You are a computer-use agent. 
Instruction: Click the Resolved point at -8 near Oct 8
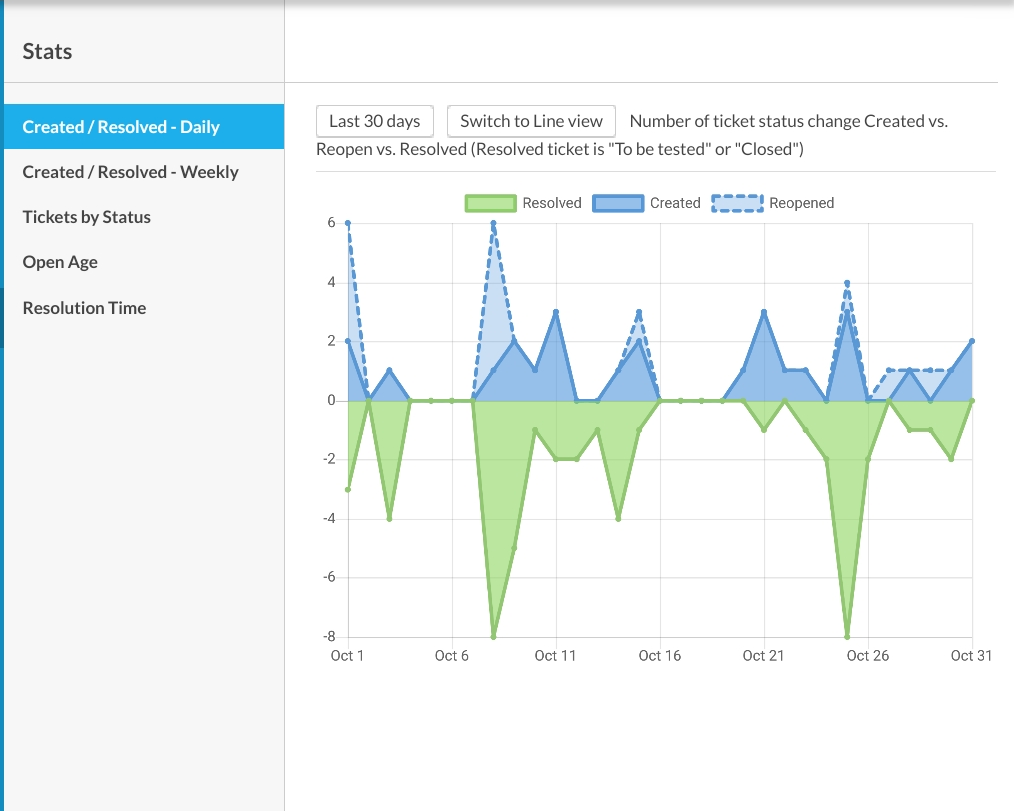point(494,636)
